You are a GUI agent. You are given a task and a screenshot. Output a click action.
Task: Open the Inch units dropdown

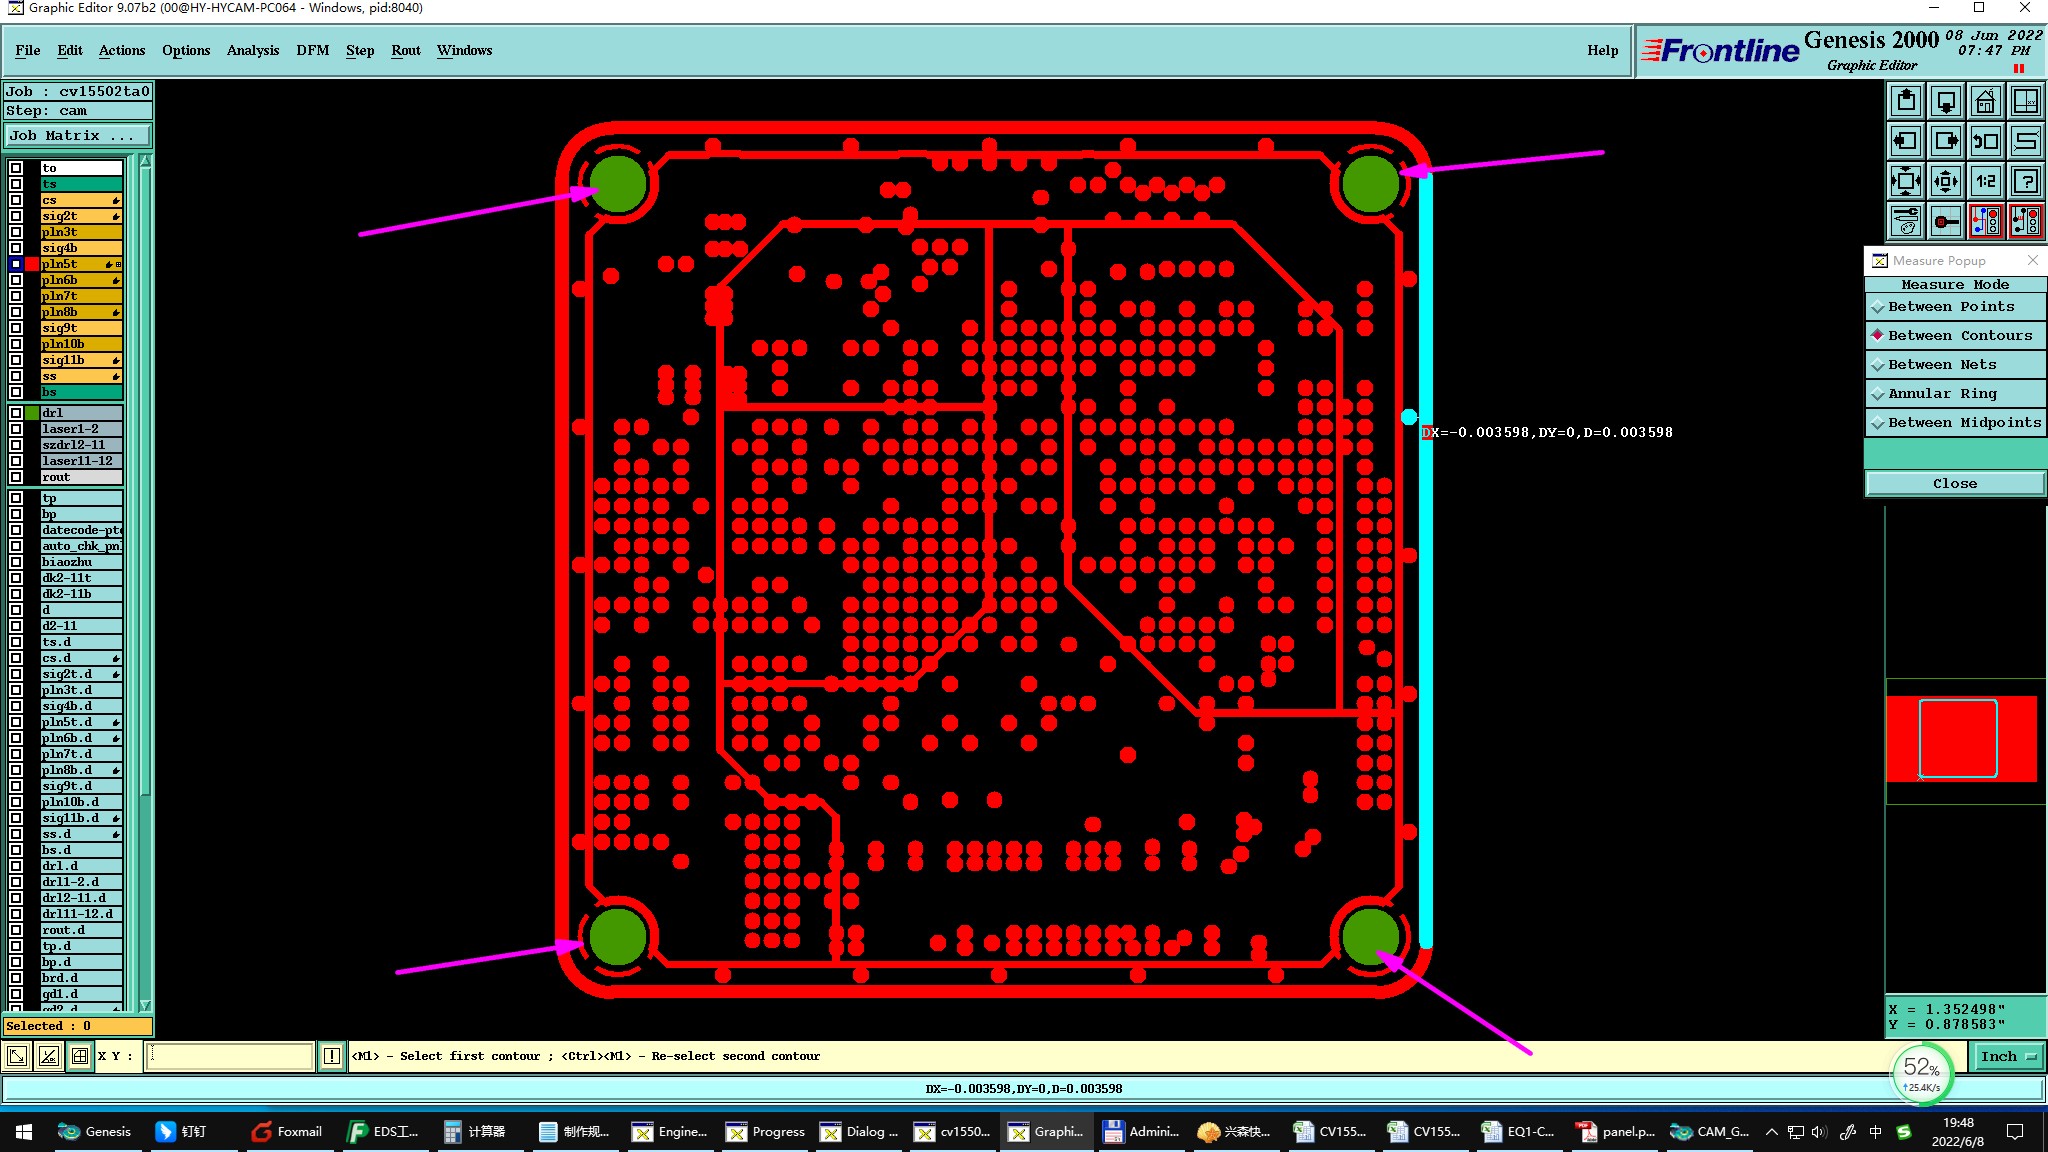click(x=2008, y=1056)
